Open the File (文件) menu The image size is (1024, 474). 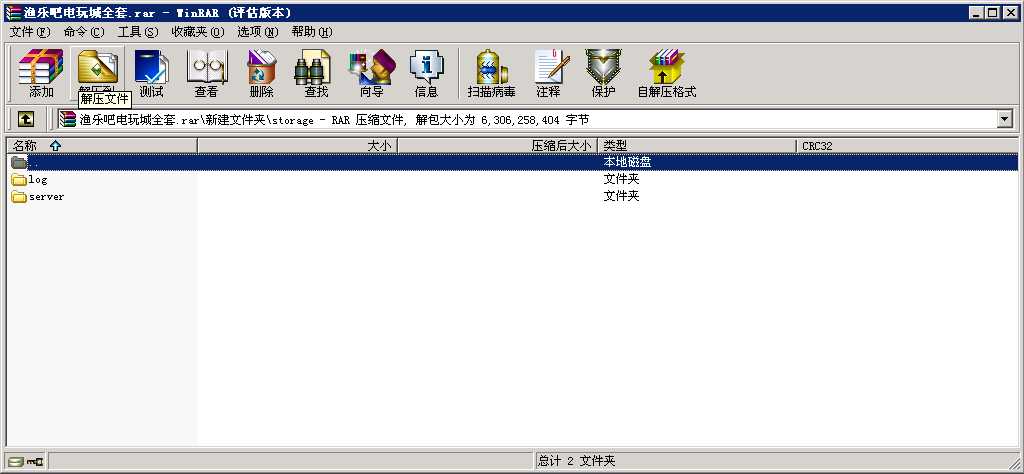30,32
